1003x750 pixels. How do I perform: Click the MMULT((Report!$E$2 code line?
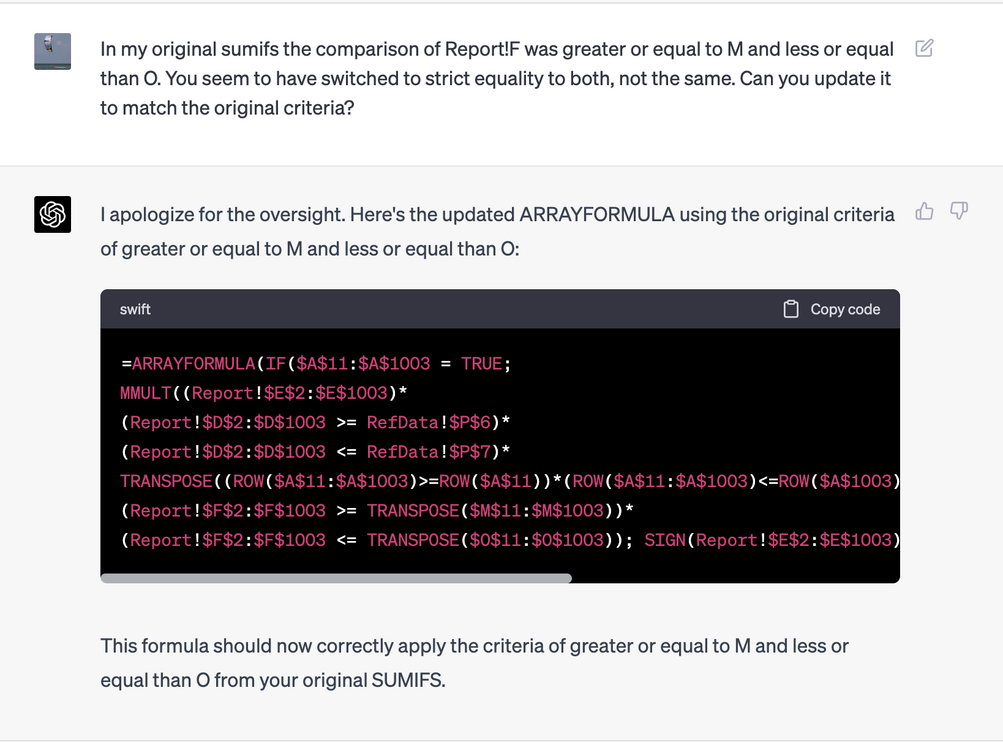click(x=264, y=393)
